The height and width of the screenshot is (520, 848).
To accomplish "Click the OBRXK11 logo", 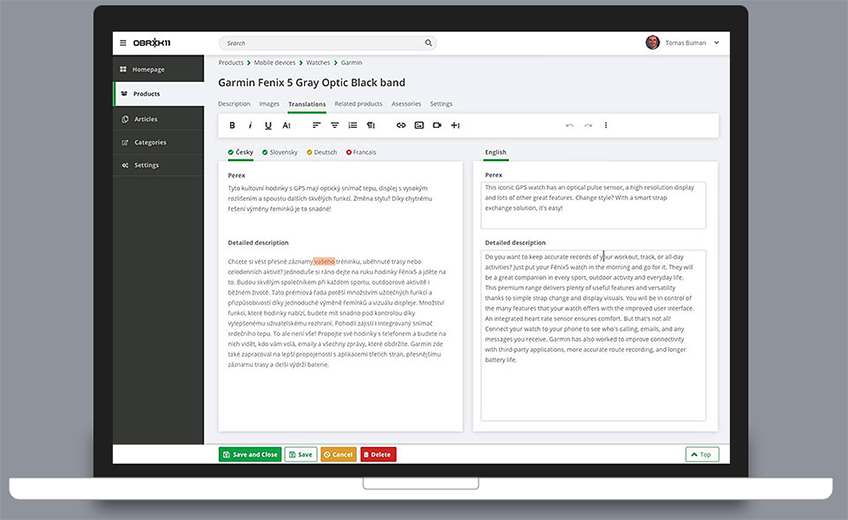I will (152, 43).
